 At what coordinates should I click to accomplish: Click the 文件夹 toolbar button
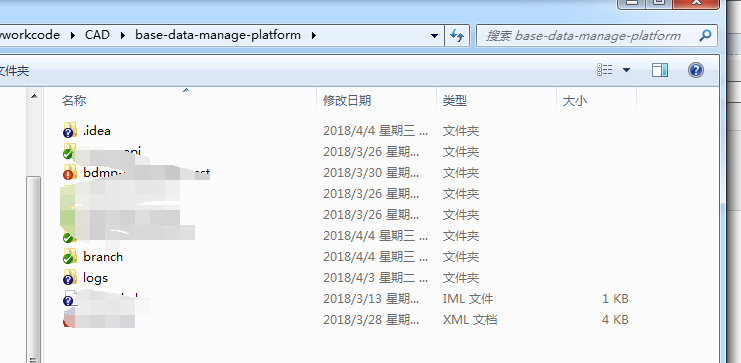coord(14,71)
